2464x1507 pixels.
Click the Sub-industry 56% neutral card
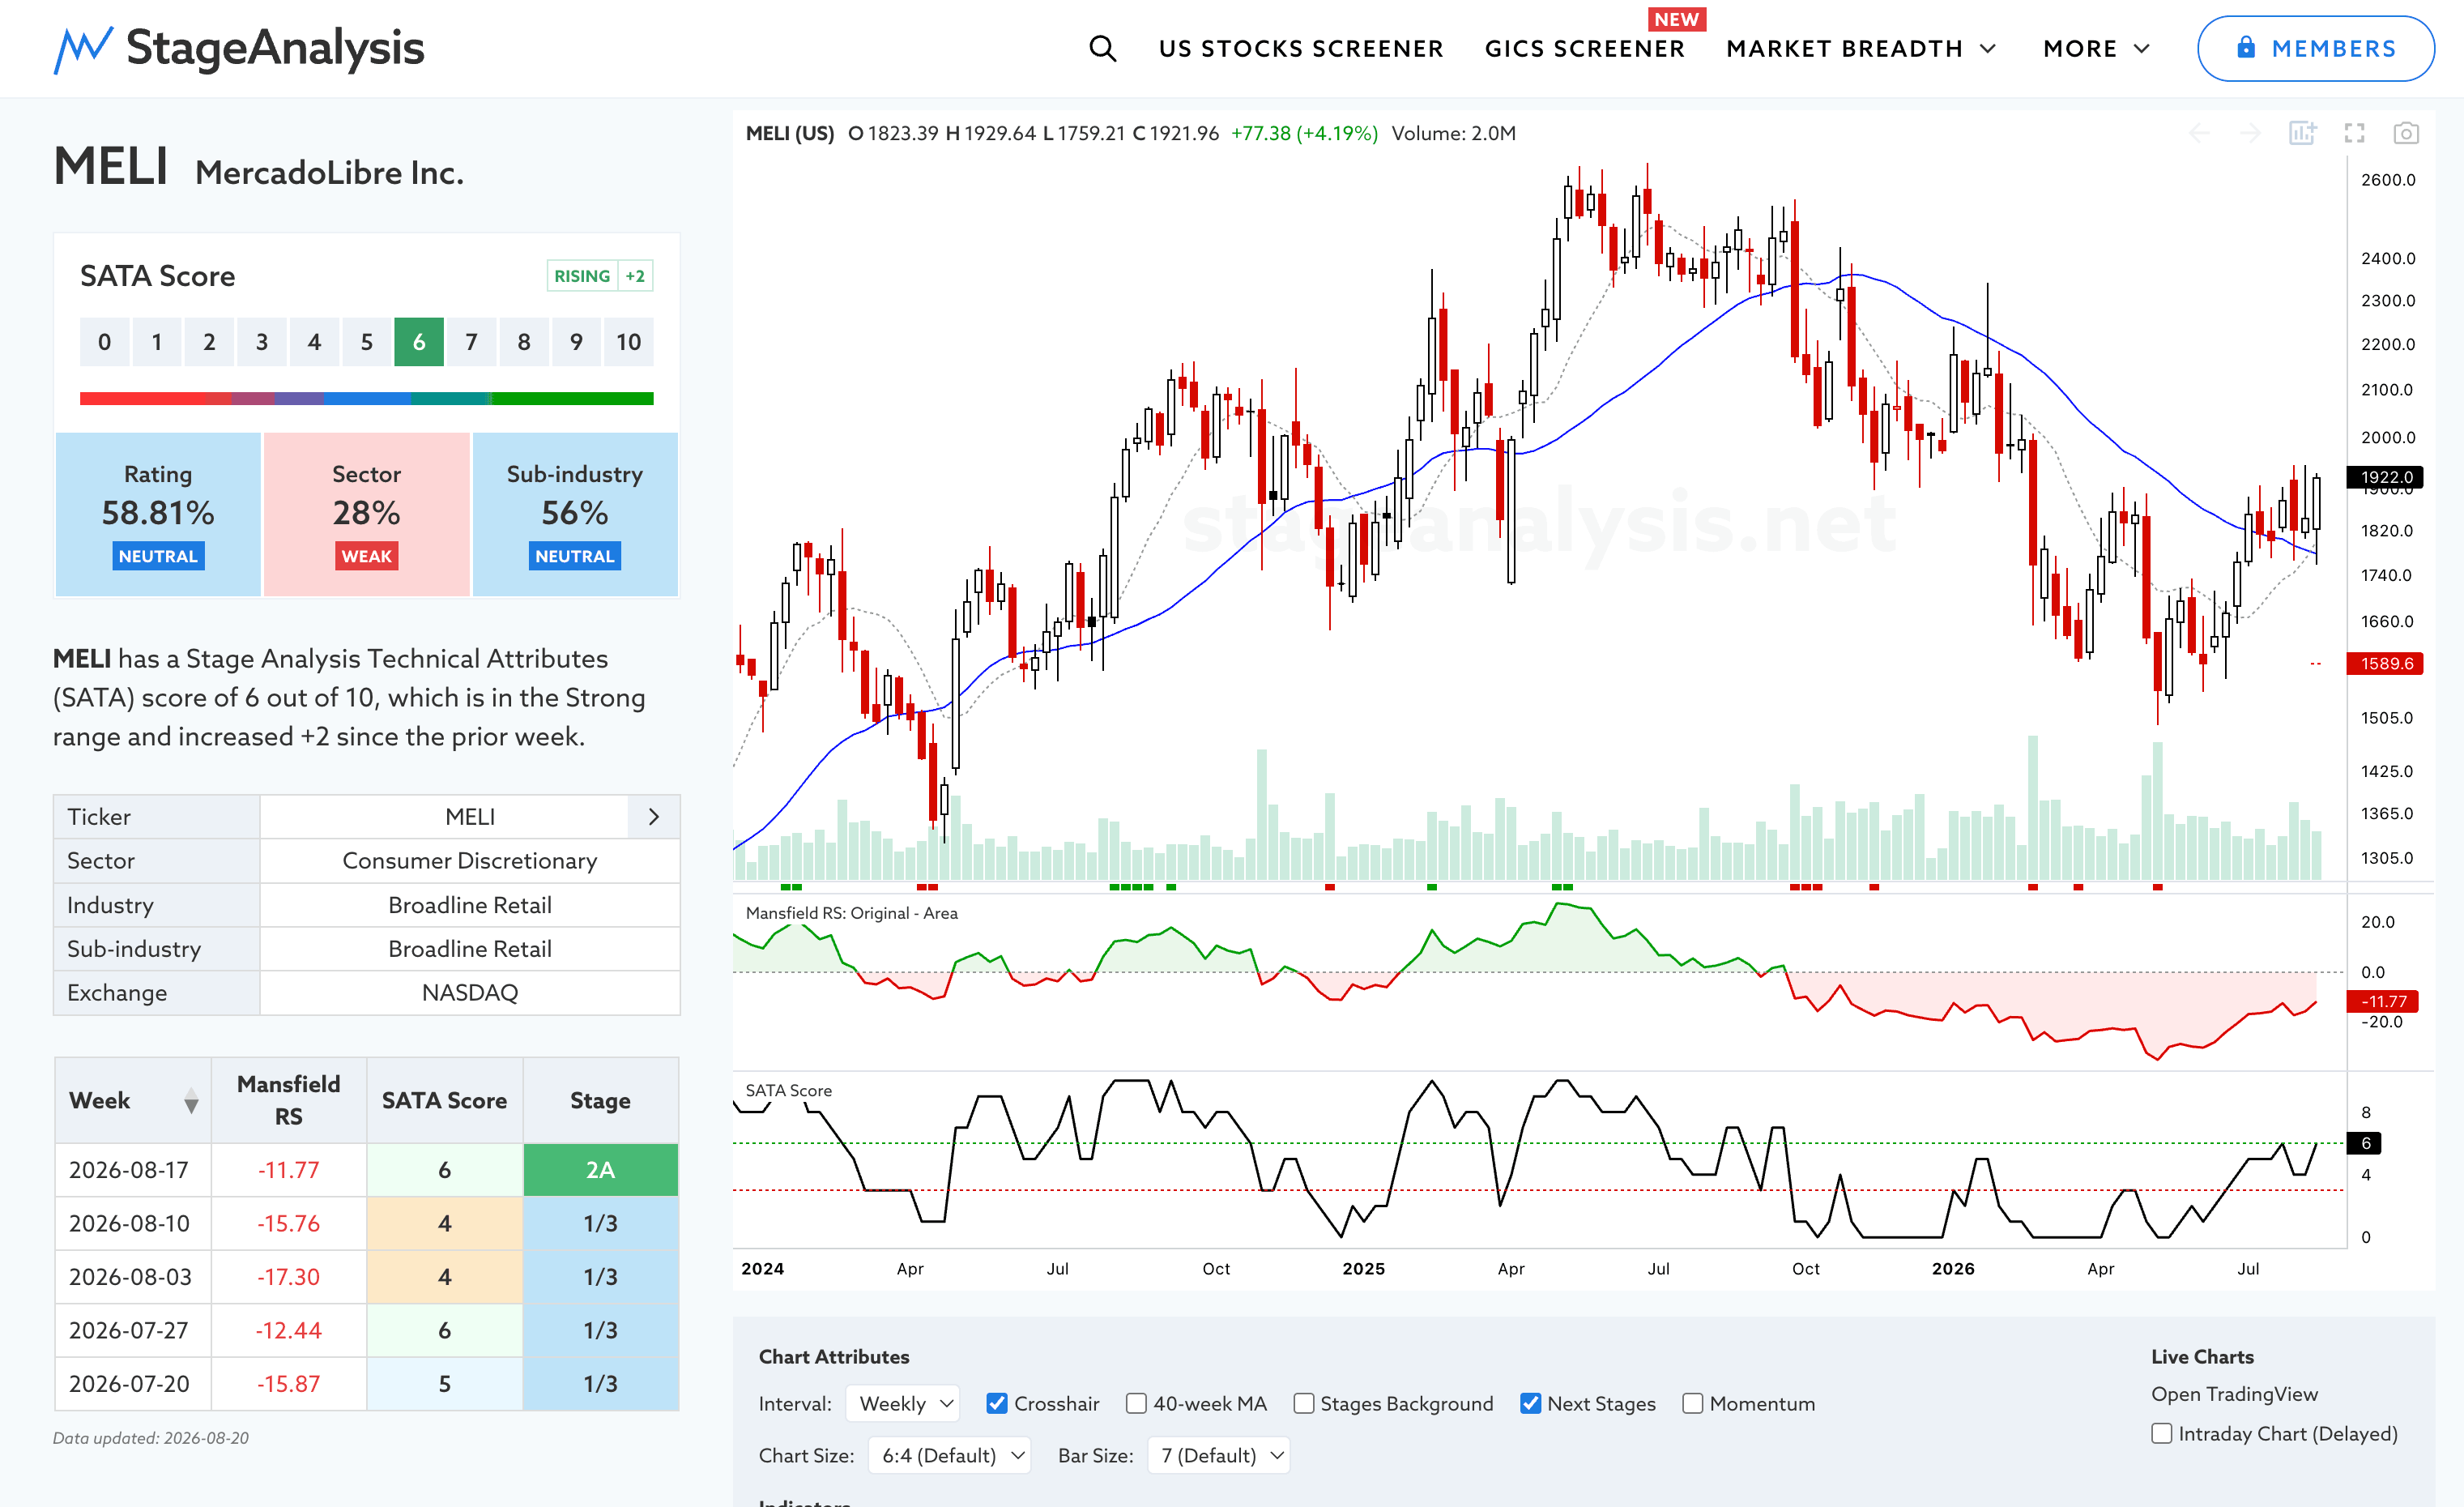pyautogui.click(x=575, y=515)
